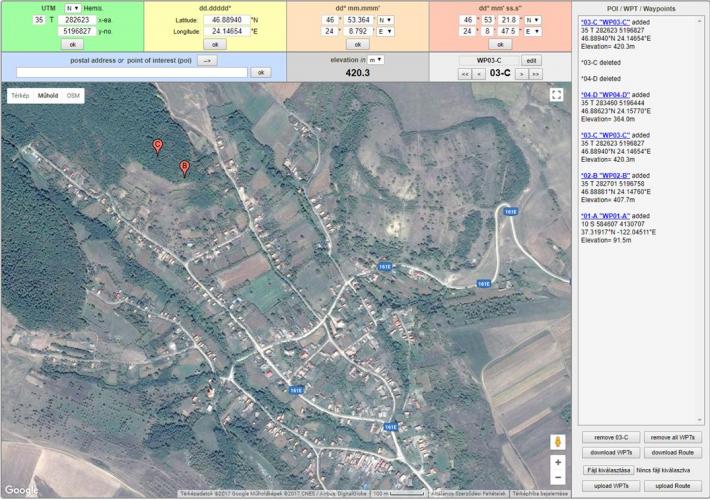
Task: Zoom out on the map
Action: (557, 480)
